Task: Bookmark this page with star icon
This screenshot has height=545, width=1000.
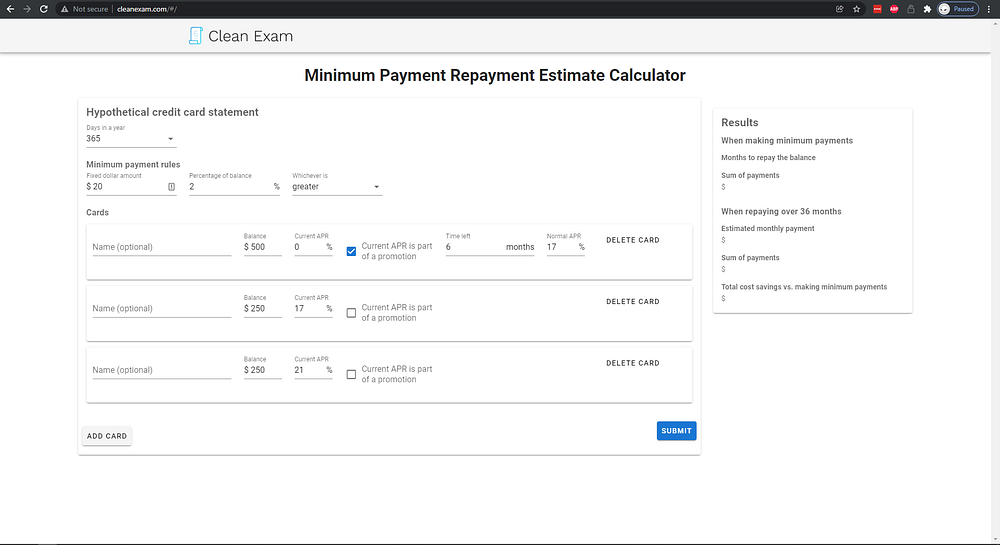Action: (857, 9)
